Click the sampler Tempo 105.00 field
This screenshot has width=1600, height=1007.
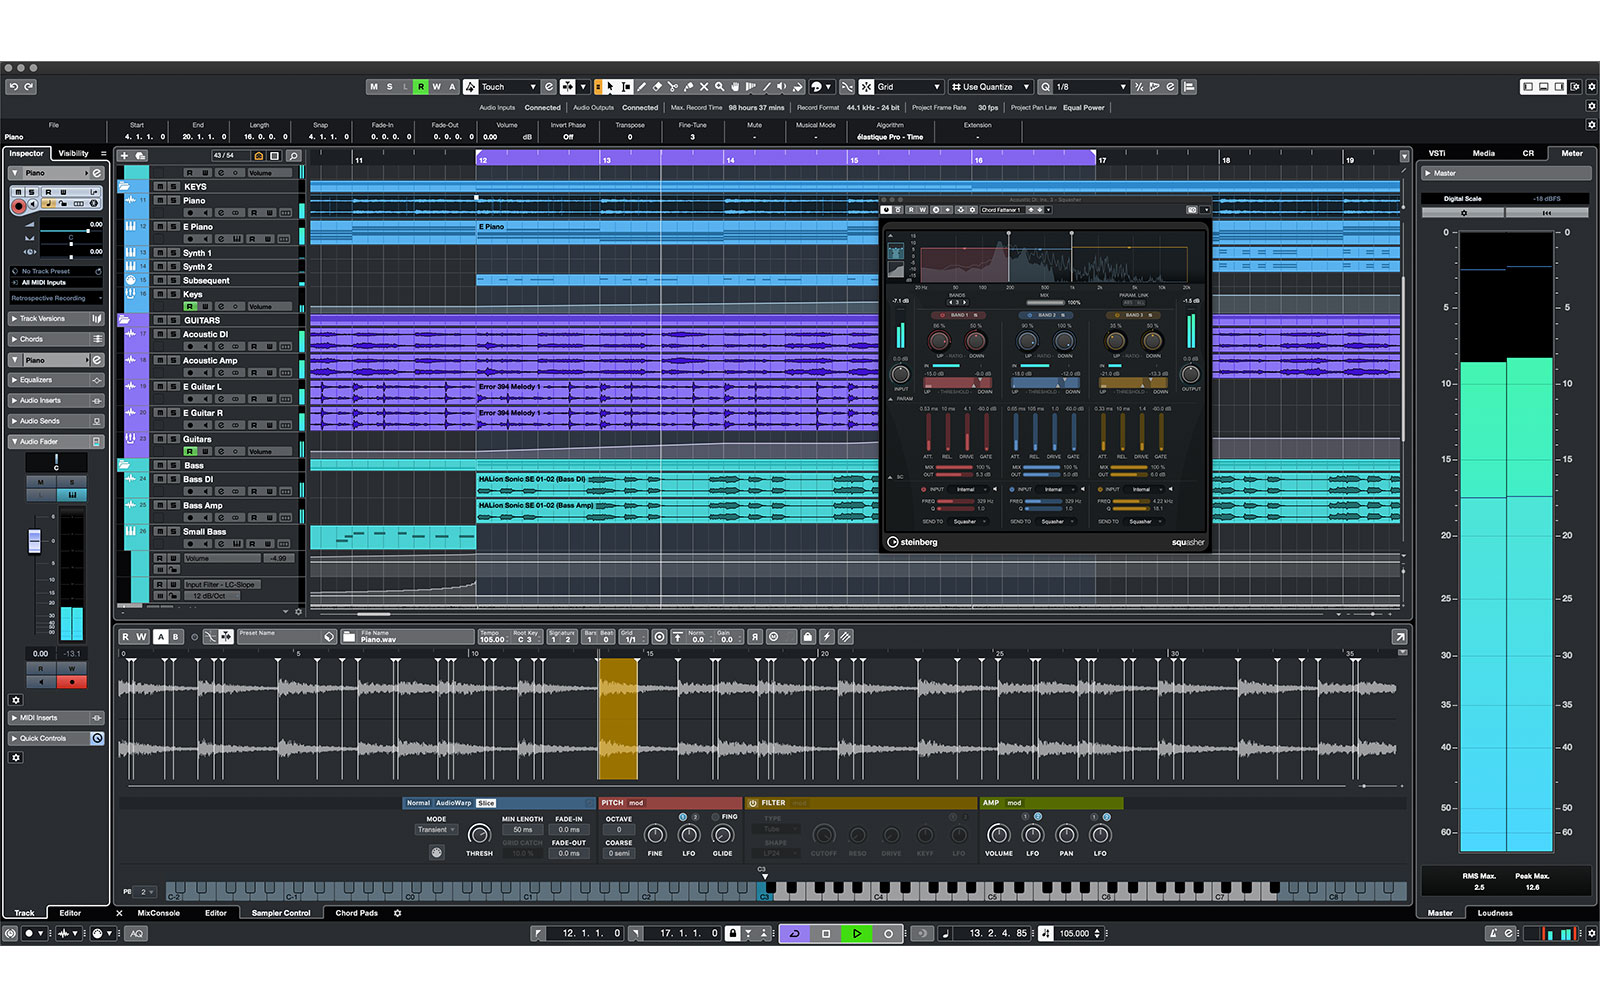[x=493, y=637]
